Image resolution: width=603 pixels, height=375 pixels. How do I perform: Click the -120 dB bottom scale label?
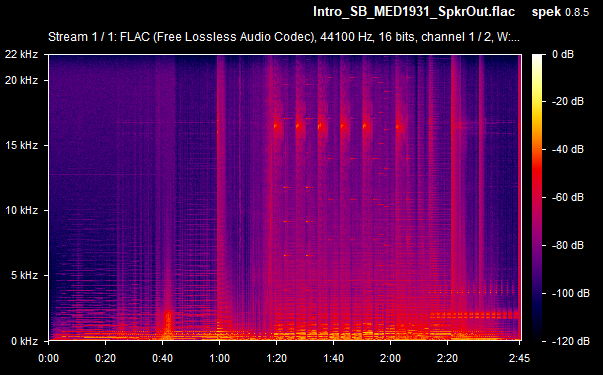coord(571,341)
